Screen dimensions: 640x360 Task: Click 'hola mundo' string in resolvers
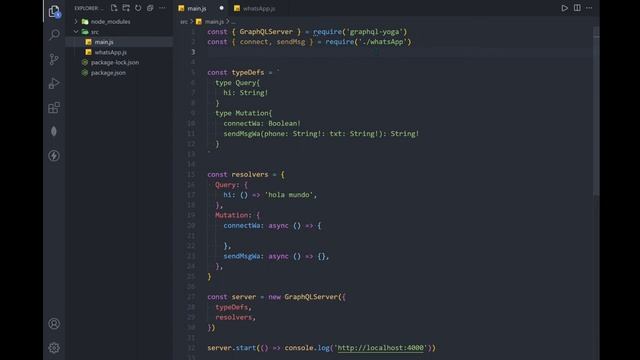pos(289,195)
